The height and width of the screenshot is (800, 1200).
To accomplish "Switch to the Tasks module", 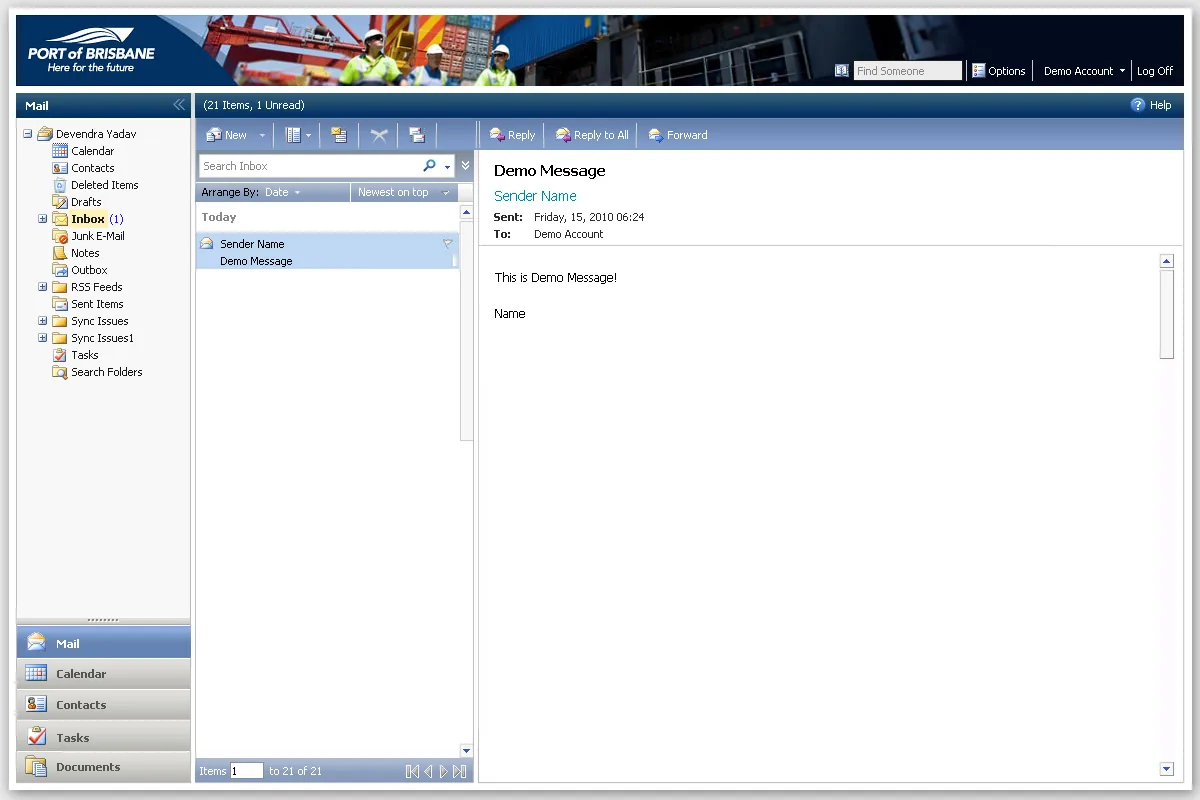I will 103,737.
